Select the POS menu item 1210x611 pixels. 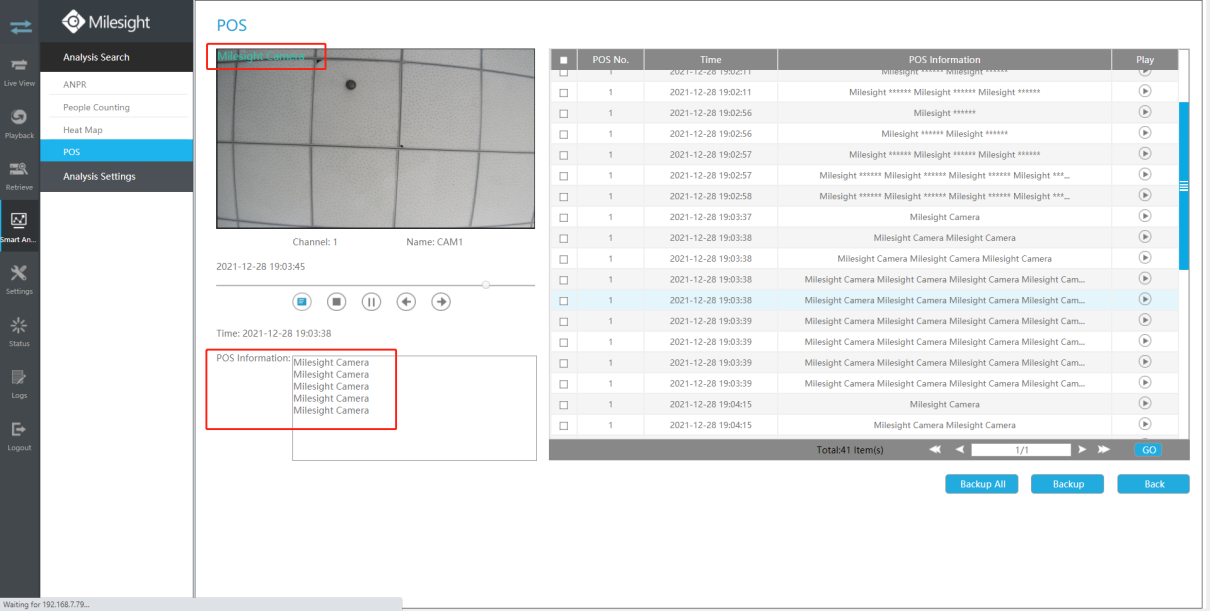pyautogui.click(x=116, y=152)
